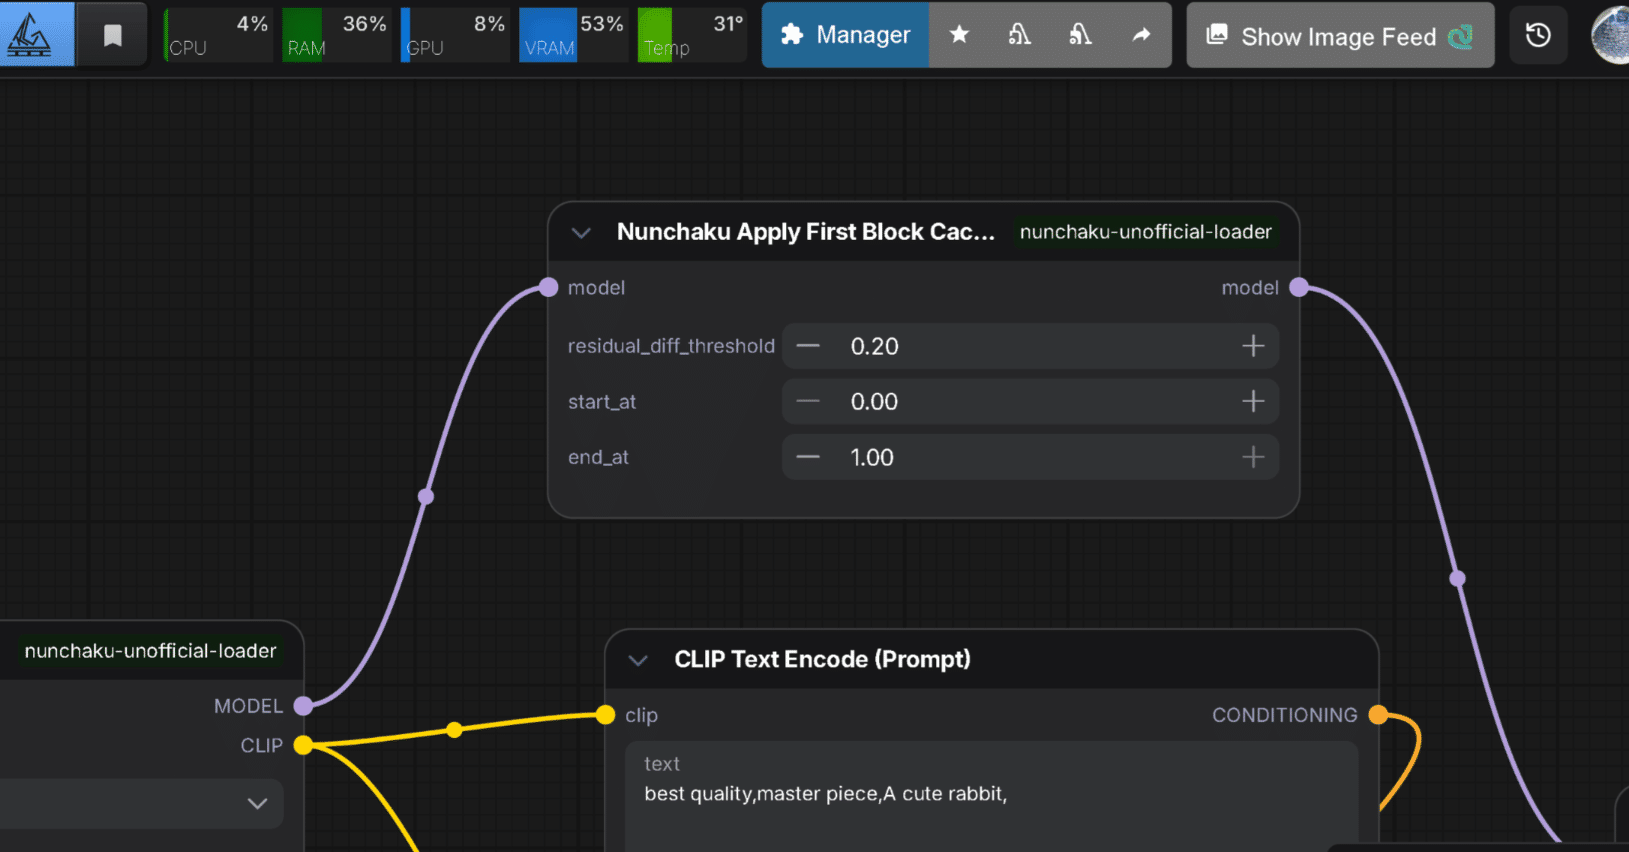Increase residual_diff_threshold with plus button

tap(1253, 346)
